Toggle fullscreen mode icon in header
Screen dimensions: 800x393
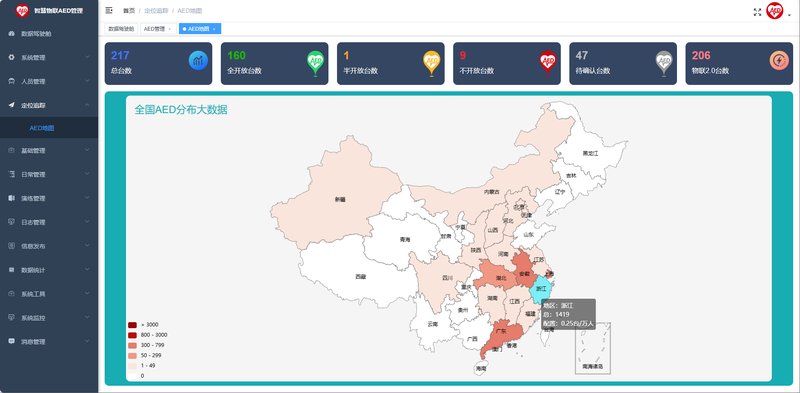(x=757, y=12)
